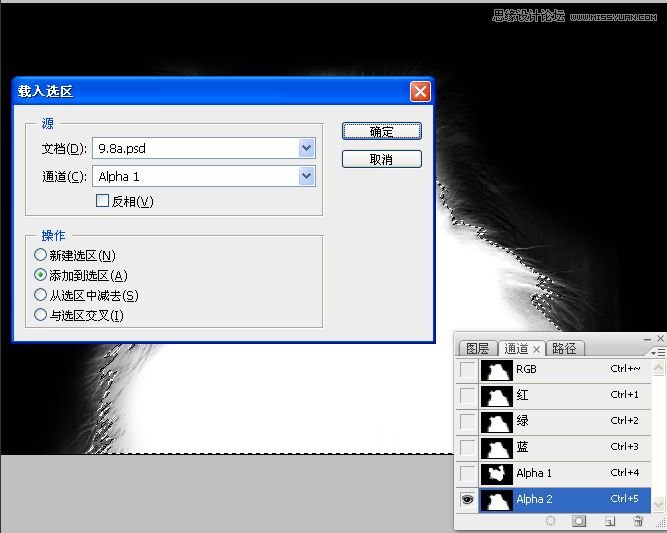The image size is (667, 533).
Task: Confirm with the 确定 button
Action: point(382,131)
